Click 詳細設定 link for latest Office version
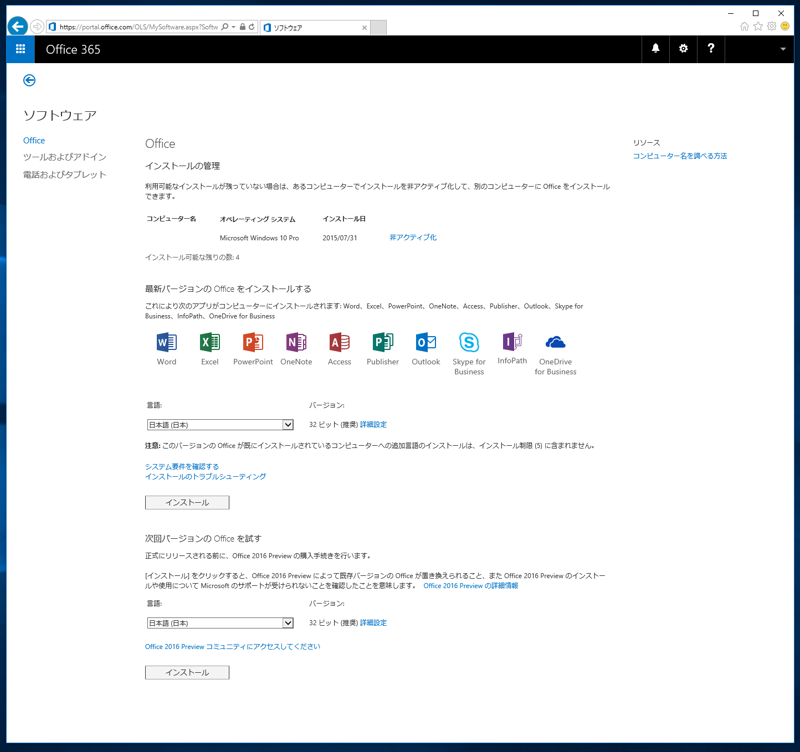Screen dimensions: 800x752 click(373, 424)
